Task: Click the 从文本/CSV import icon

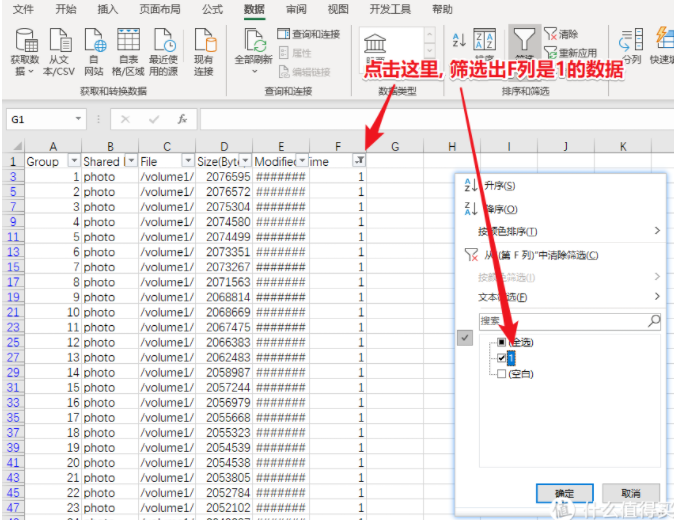Action: 60,41
